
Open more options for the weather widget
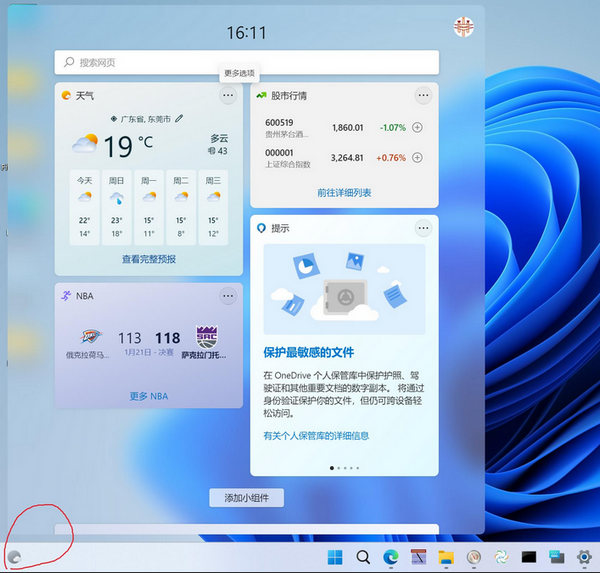(x=228, y=96)
